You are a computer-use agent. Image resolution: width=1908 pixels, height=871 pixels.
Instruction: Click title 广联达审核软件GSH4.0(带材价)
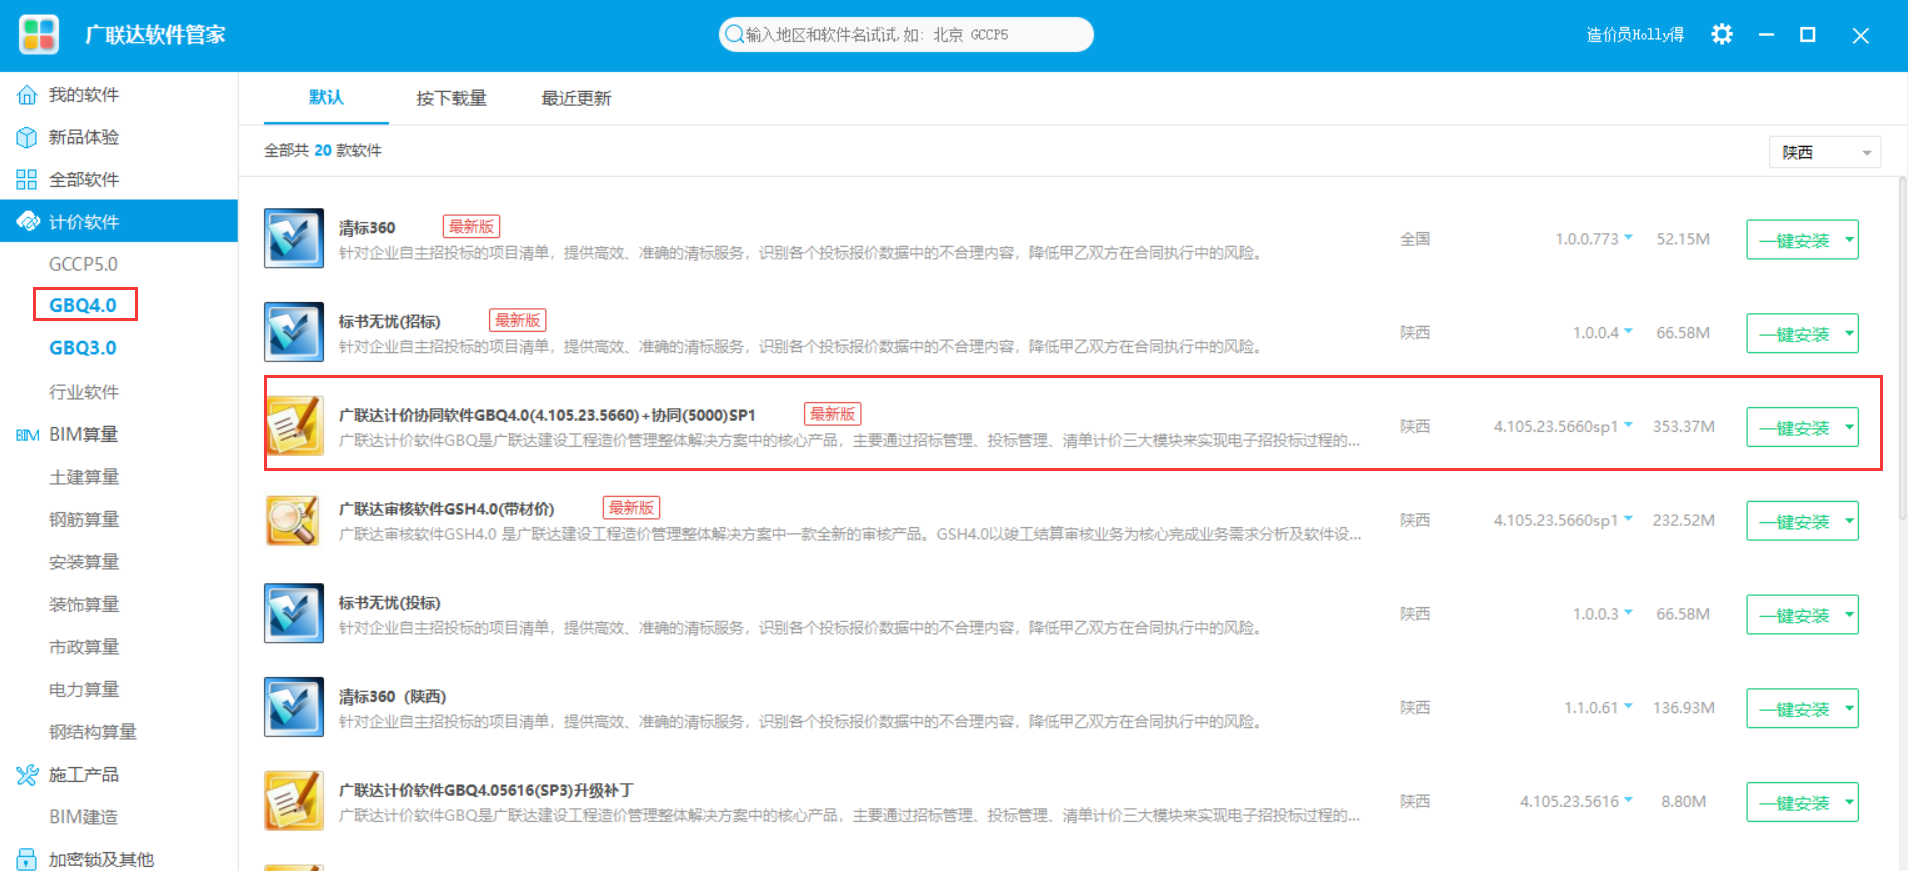point(446,509)
